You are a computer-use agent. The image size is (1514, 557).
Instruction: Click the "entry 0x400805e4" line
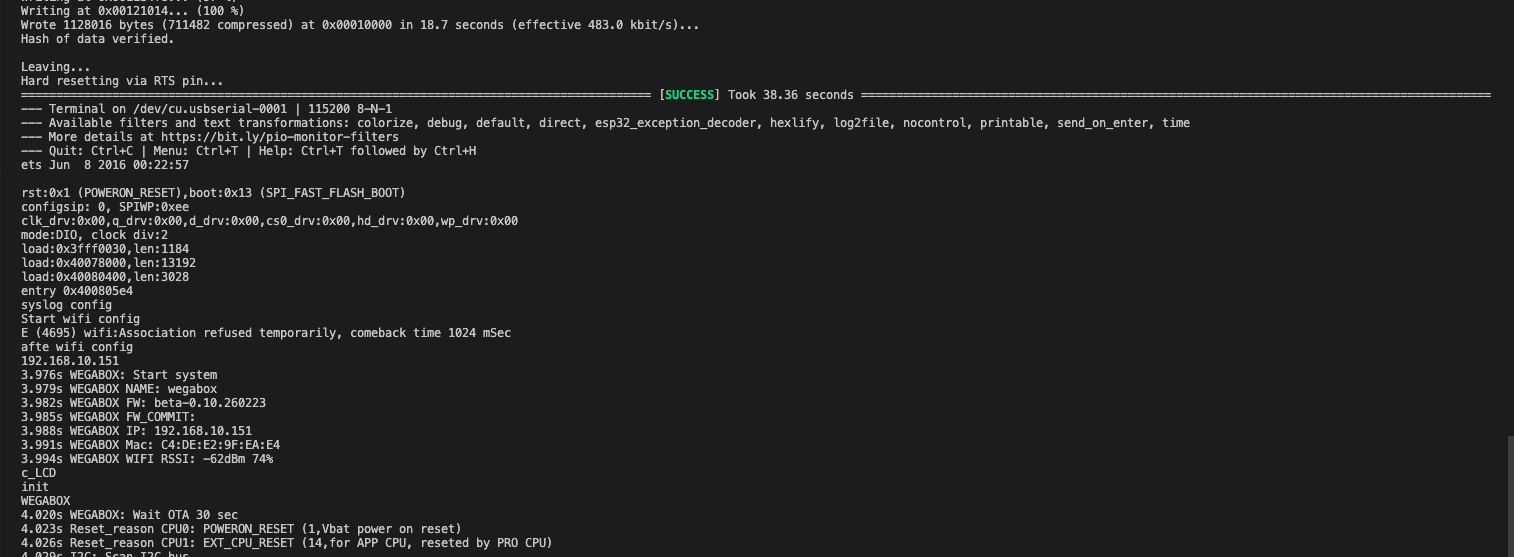[x=76, y=291]
